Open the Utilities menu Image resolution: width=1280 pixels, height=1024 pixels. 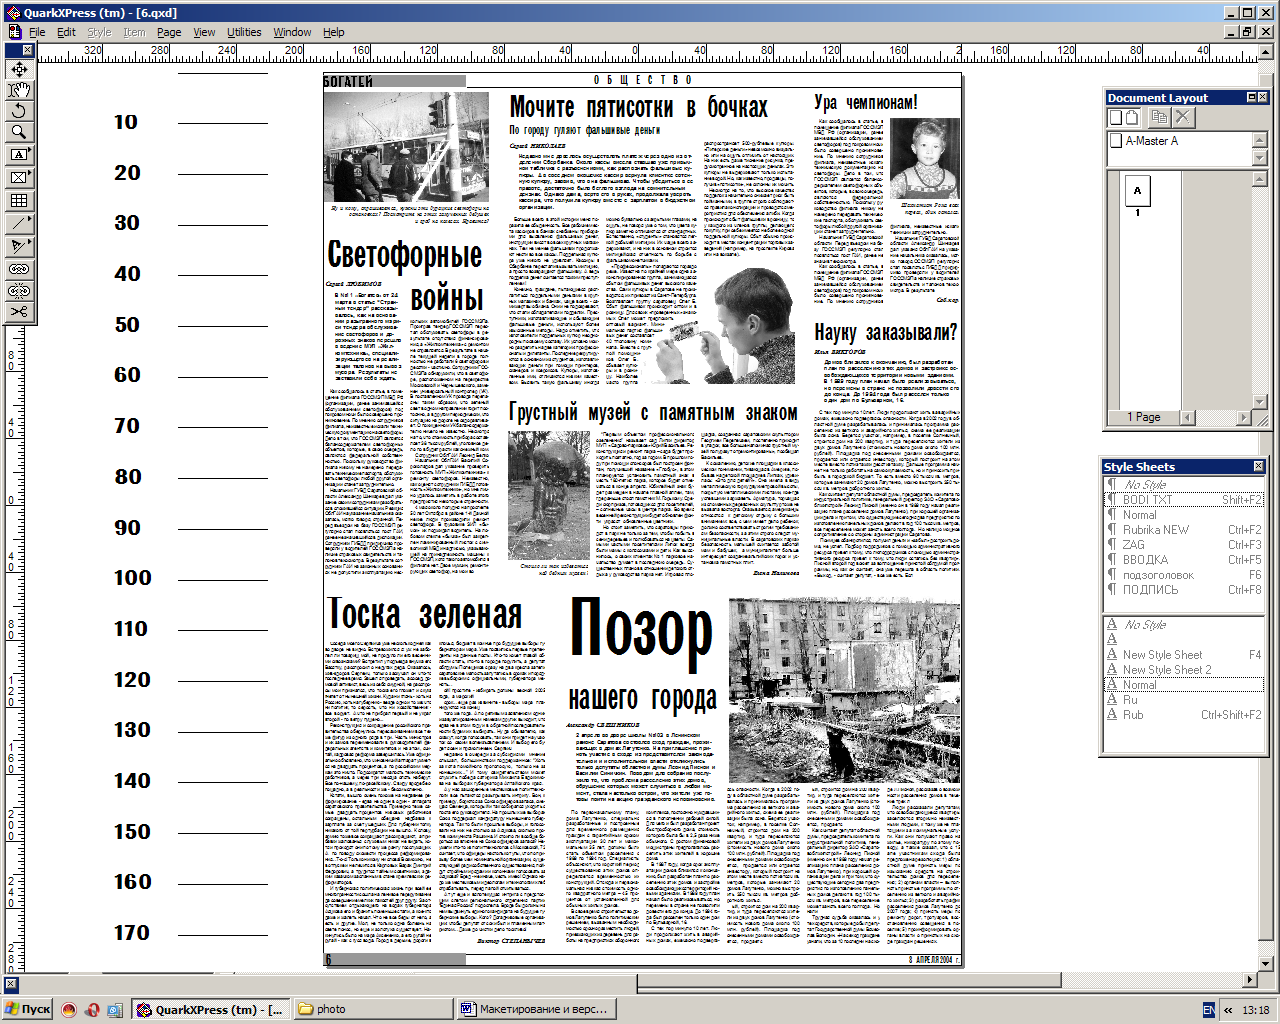[x=244, y=32]
